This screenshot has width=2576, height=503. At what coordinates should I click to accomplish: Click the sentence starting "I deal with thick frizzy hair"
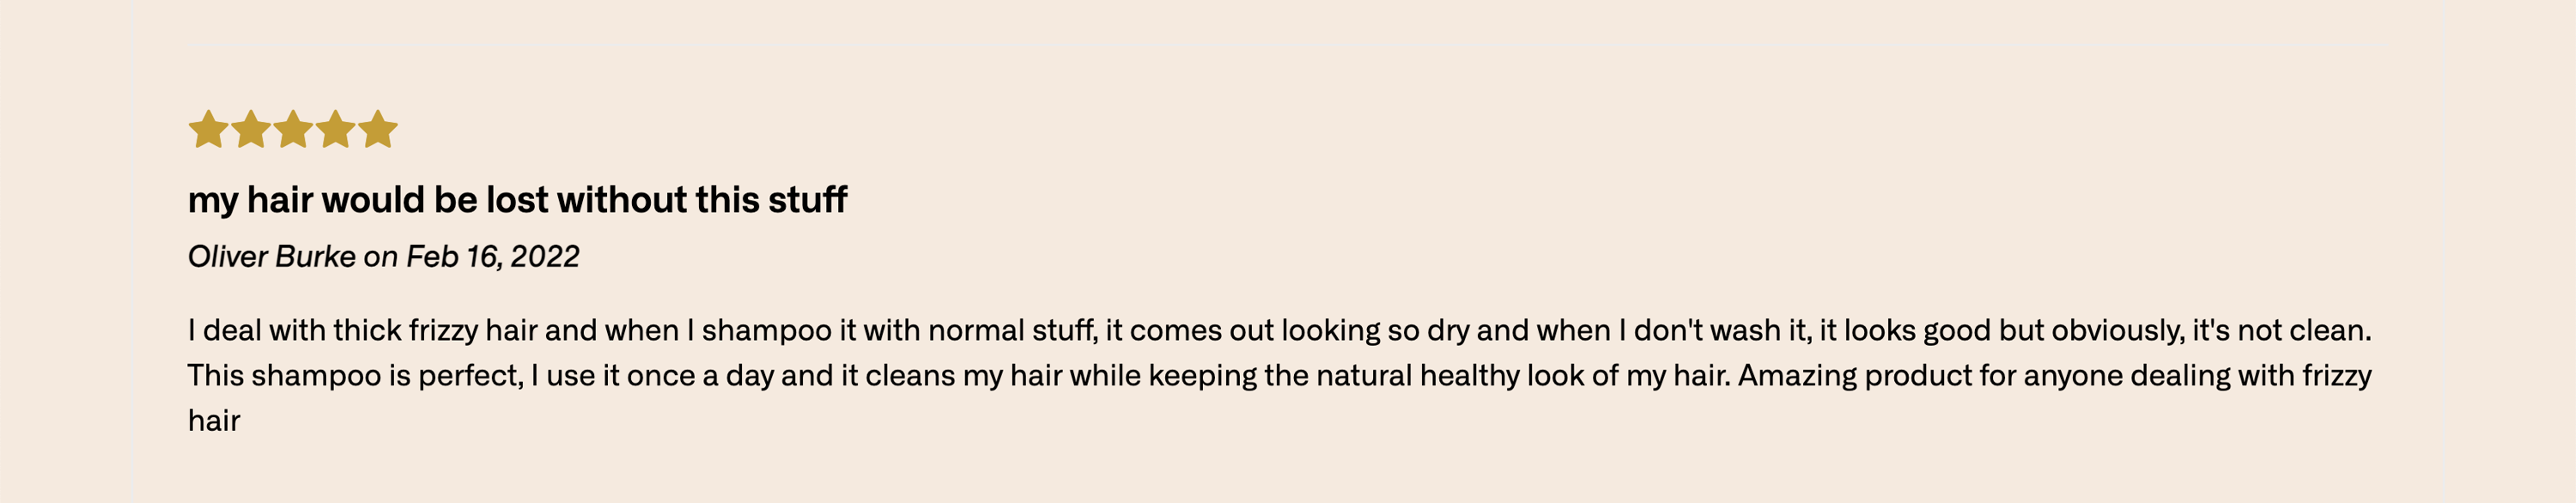coord(1280,330)
